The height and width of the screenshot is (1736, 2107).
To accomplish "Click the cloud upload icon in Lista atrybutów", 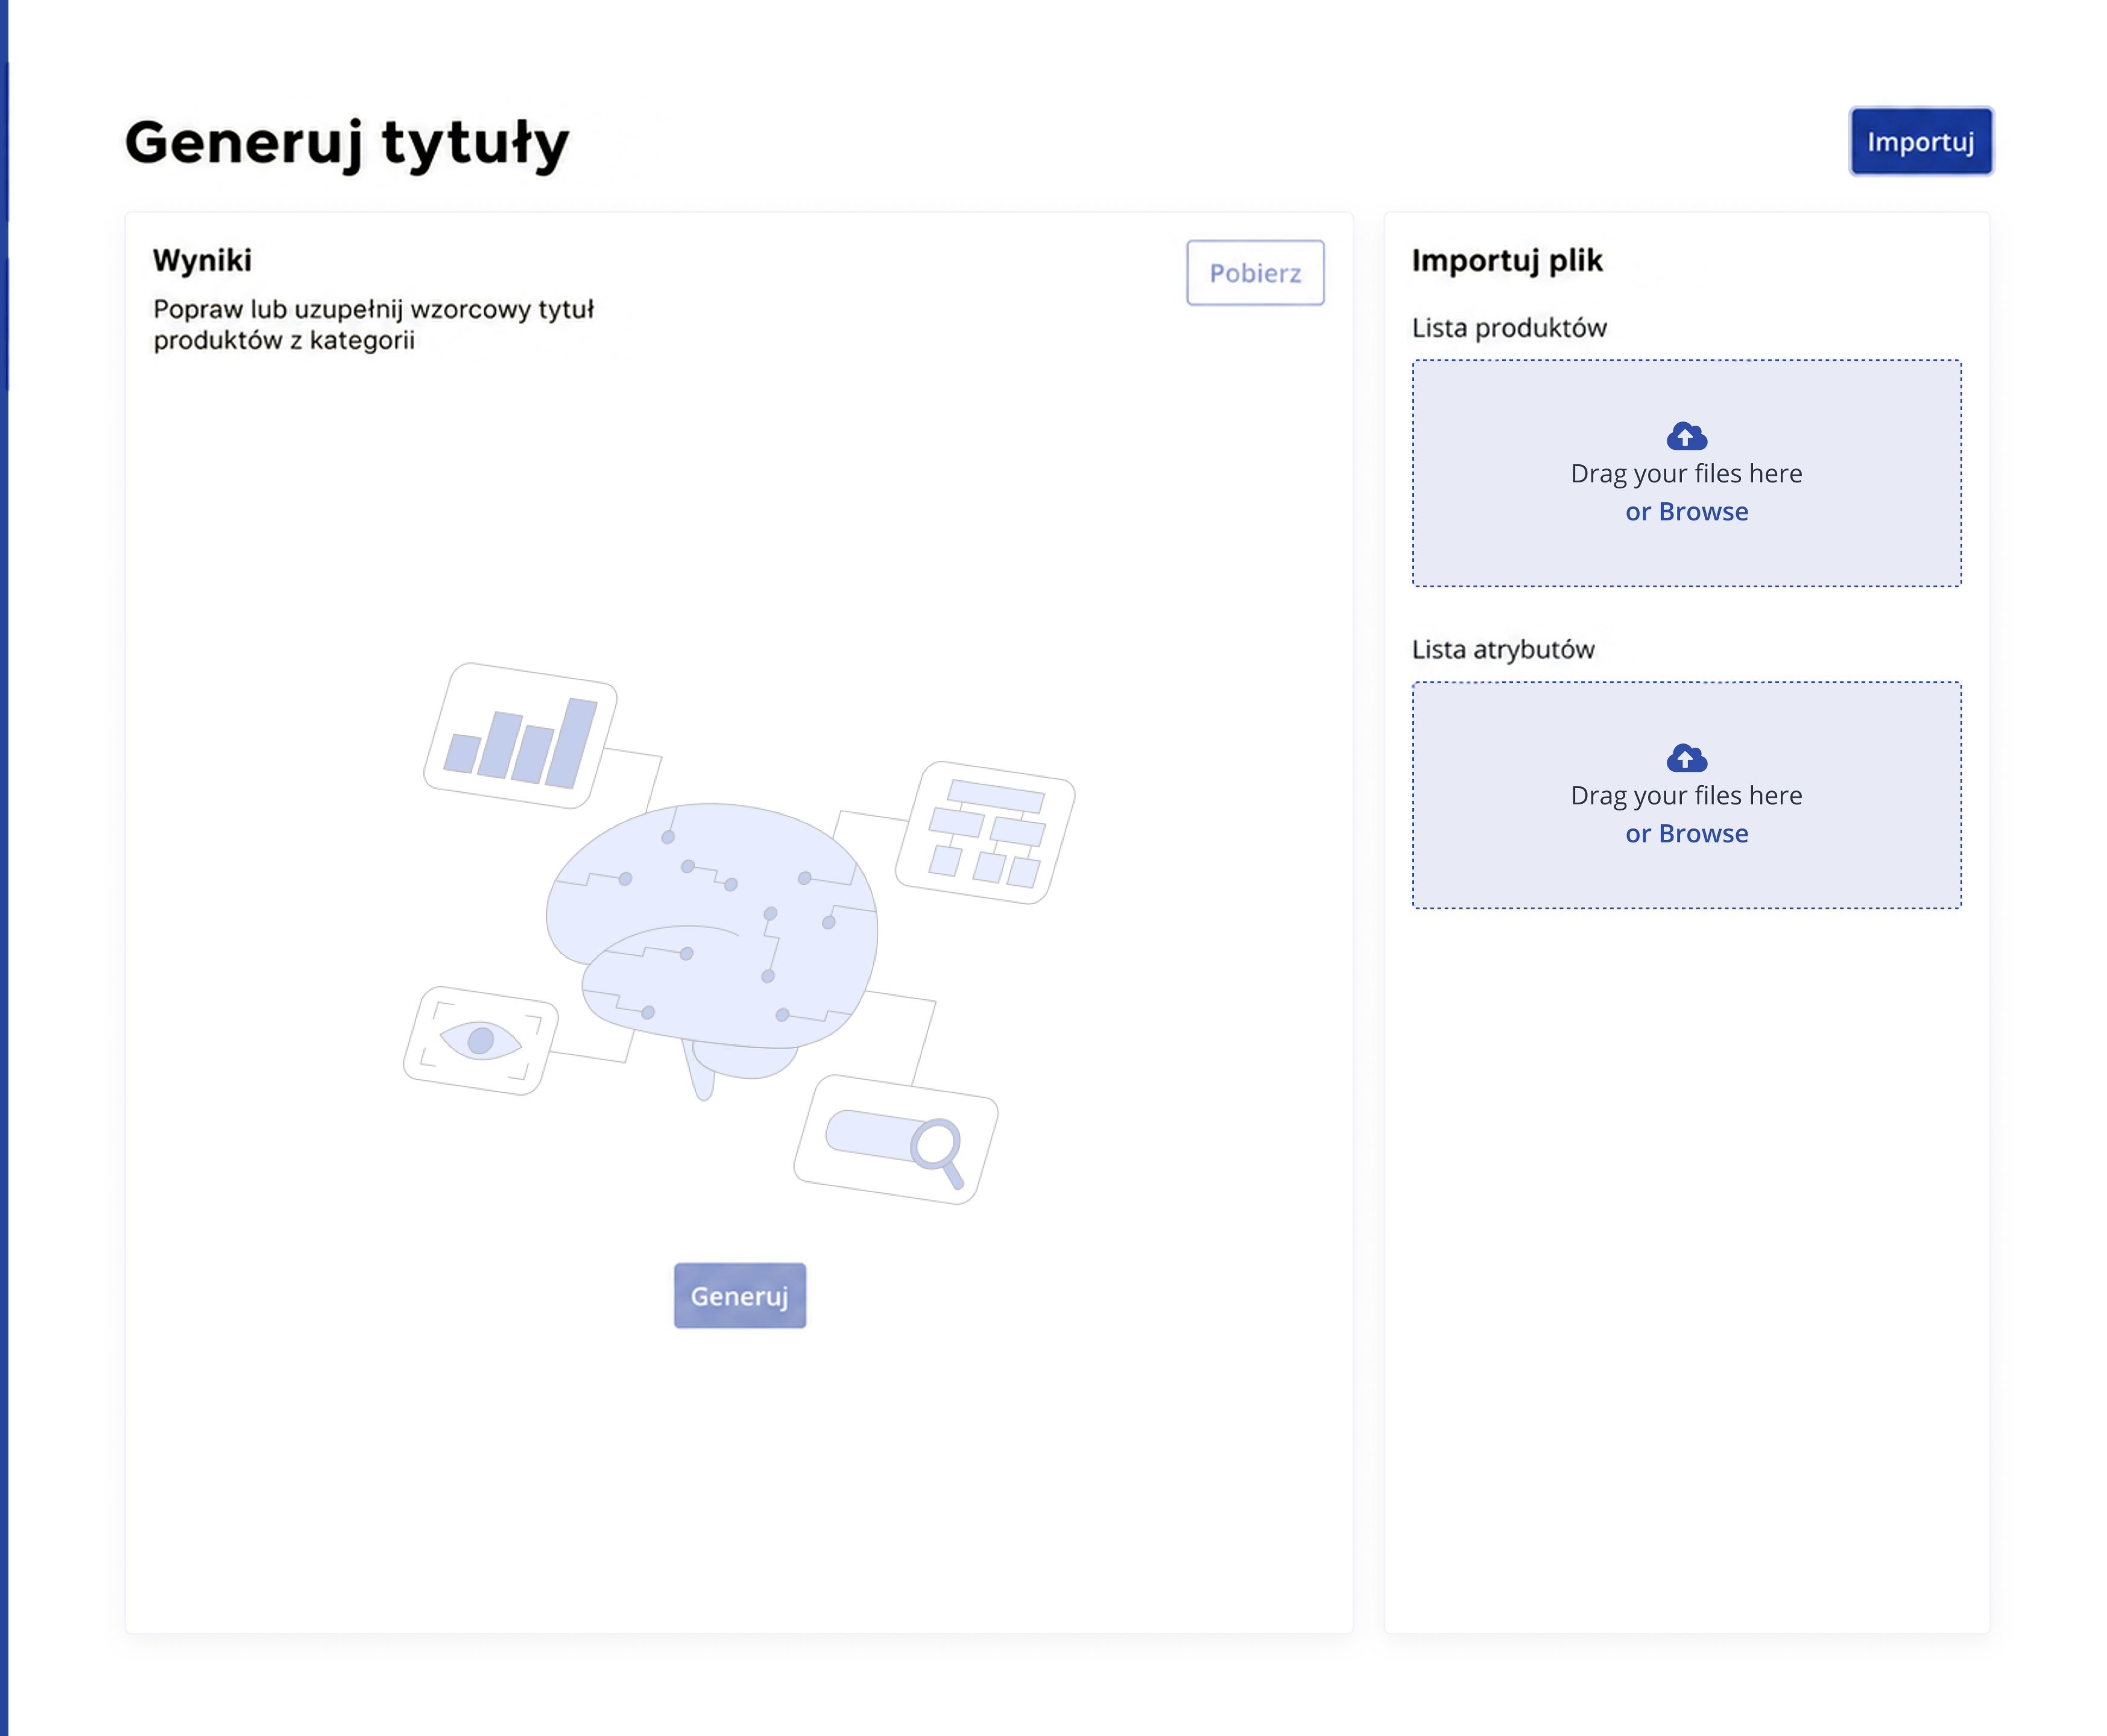I will (x=1686, y=758).
